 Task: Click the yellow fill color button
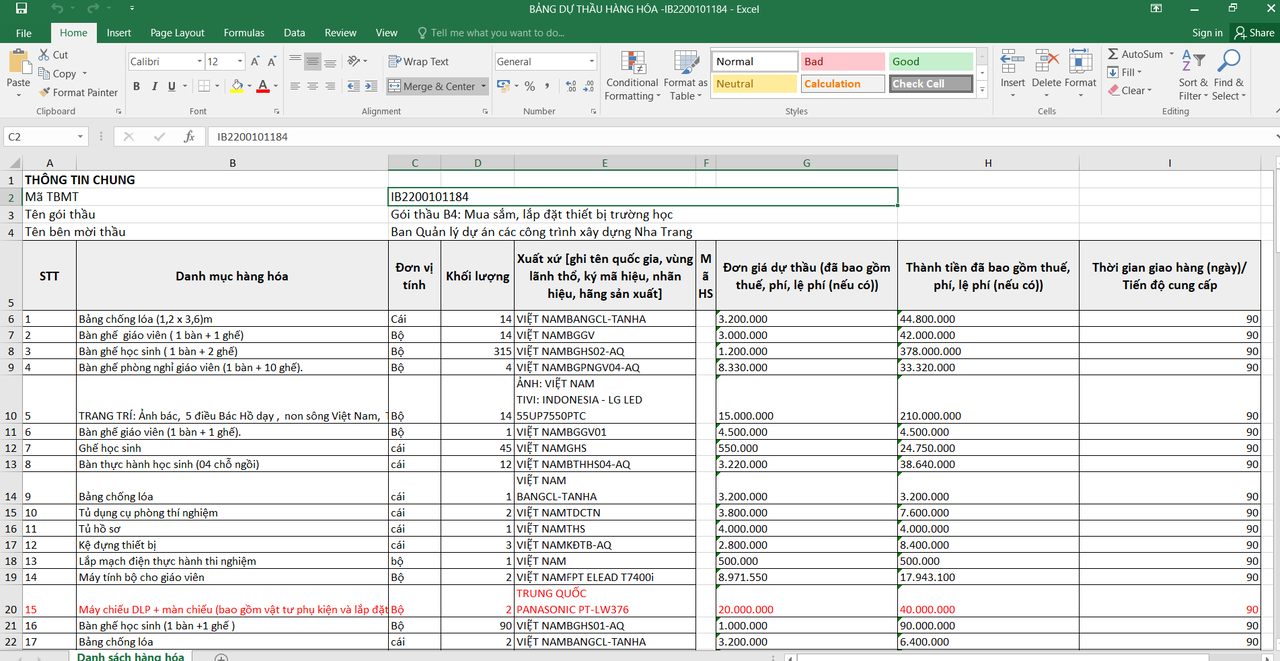click(236, 87)
